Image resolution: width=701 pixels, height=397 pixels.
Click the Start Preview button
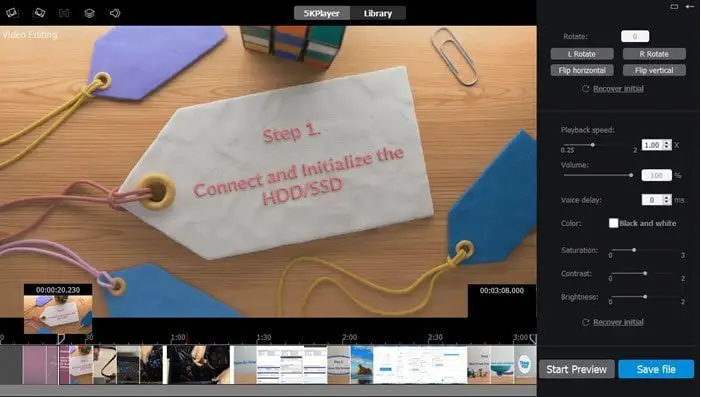[x=576, y=369]
